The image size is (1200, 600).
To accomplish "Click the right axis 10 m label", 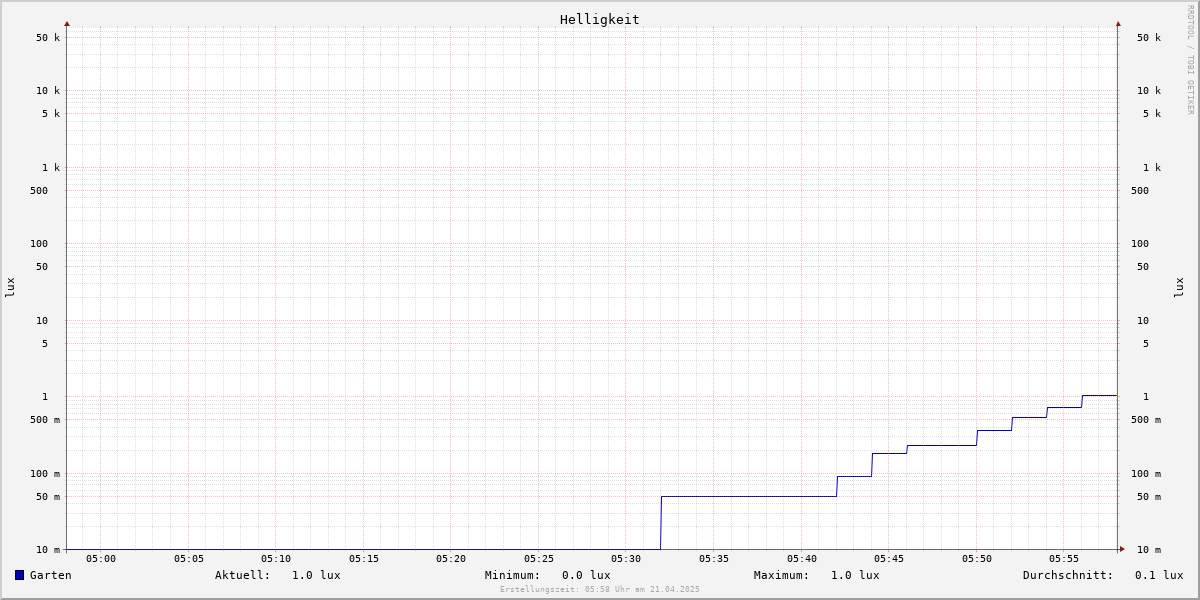I will click(1149, 550).
